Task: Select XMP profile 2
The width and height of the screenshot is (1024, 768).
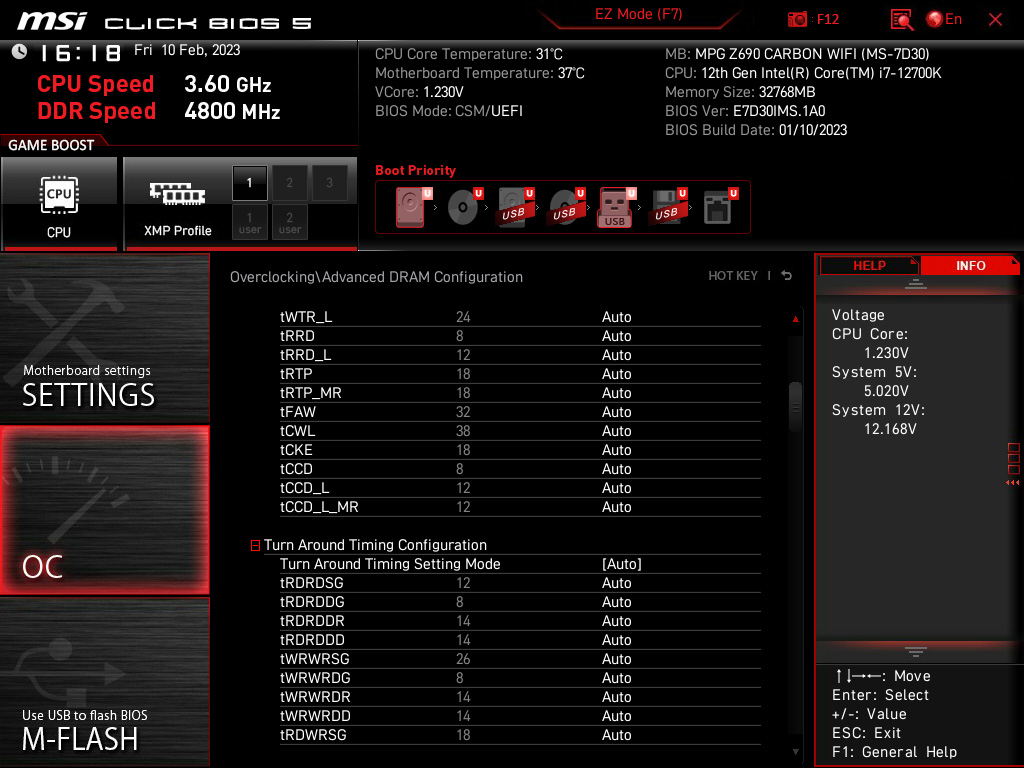Action: (x=289, y=183)
